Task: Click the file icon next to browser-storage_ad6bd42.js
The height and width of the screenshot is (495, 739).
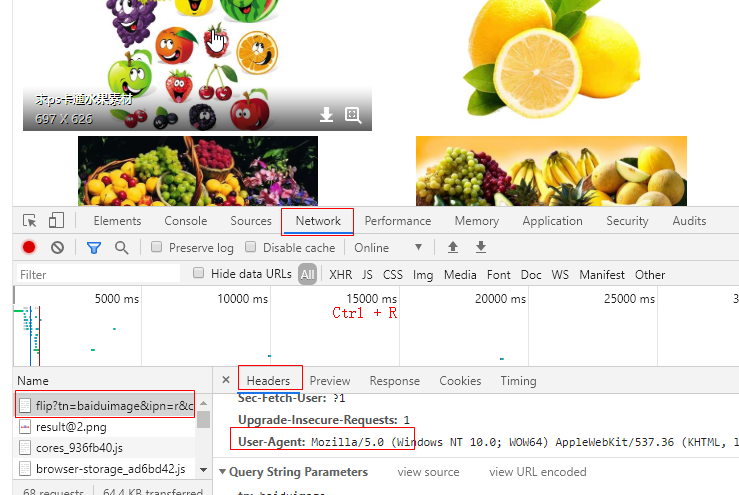Action: point(25,469)
